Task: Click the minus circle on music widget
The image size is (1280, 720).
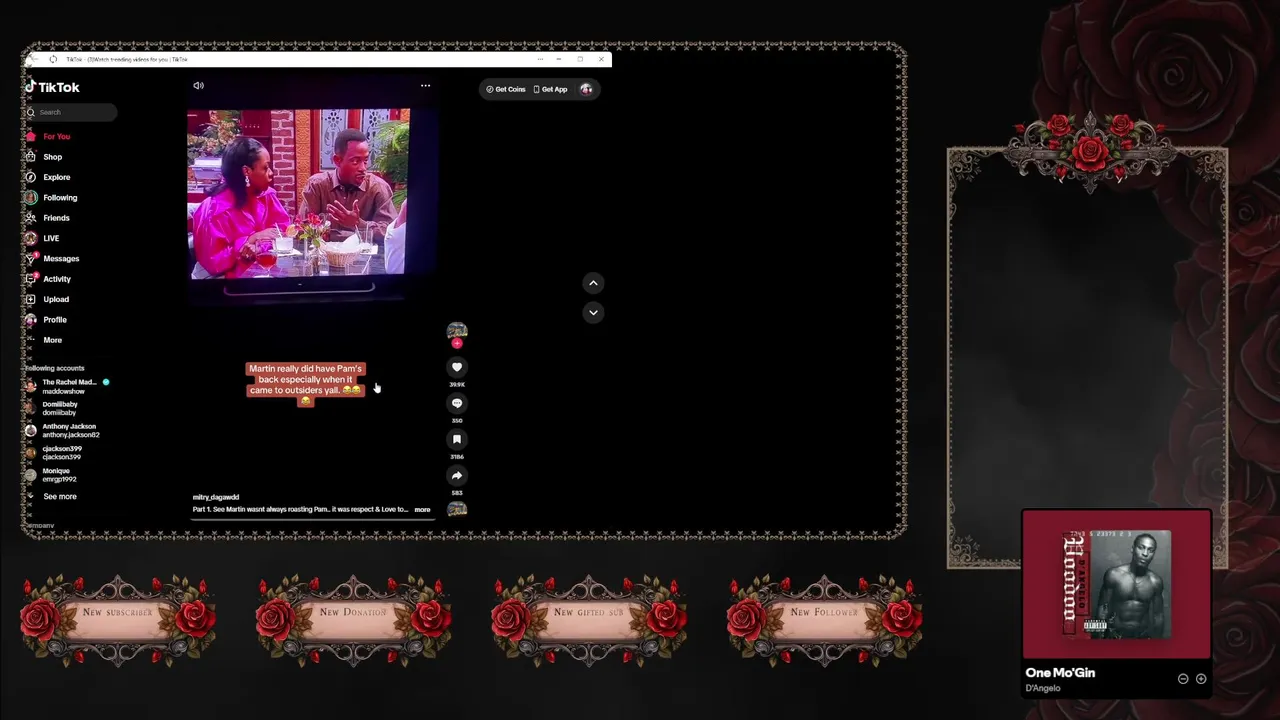Action: (x=1183, y=679)
